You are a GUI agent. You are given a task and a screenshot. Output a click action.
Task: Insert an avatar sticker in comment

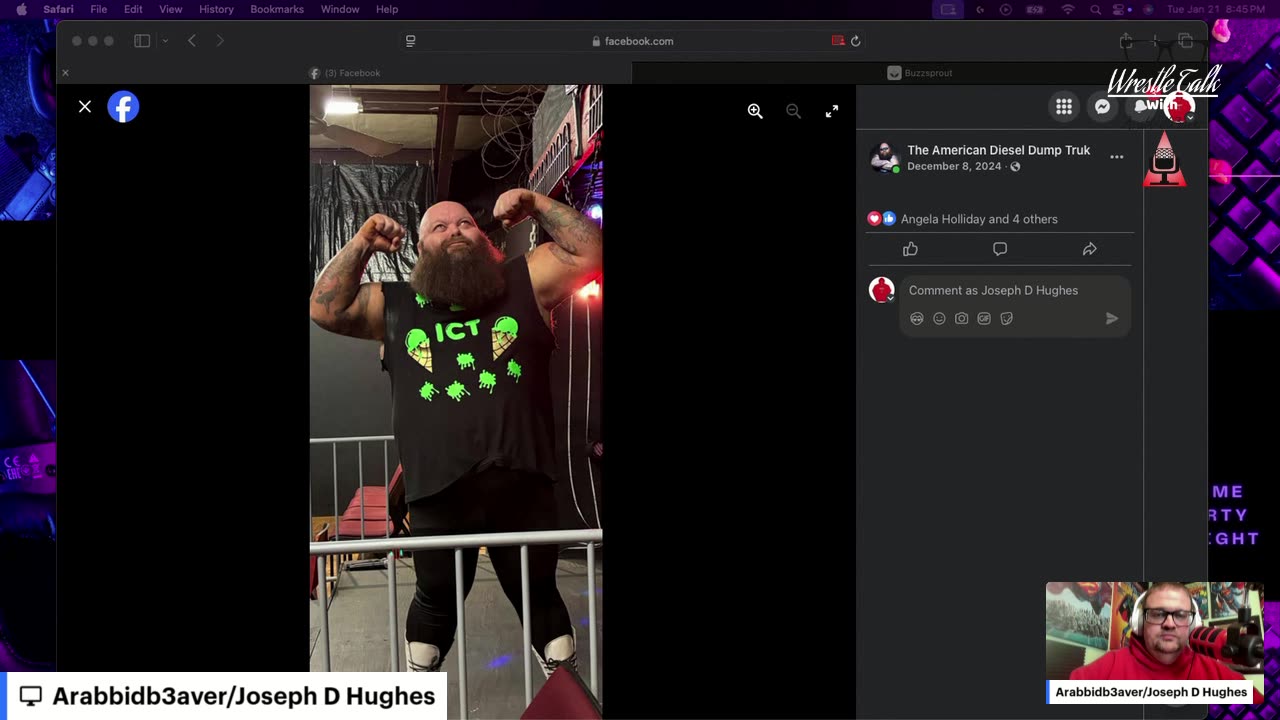pyautogui.click(x=917, y=318)
